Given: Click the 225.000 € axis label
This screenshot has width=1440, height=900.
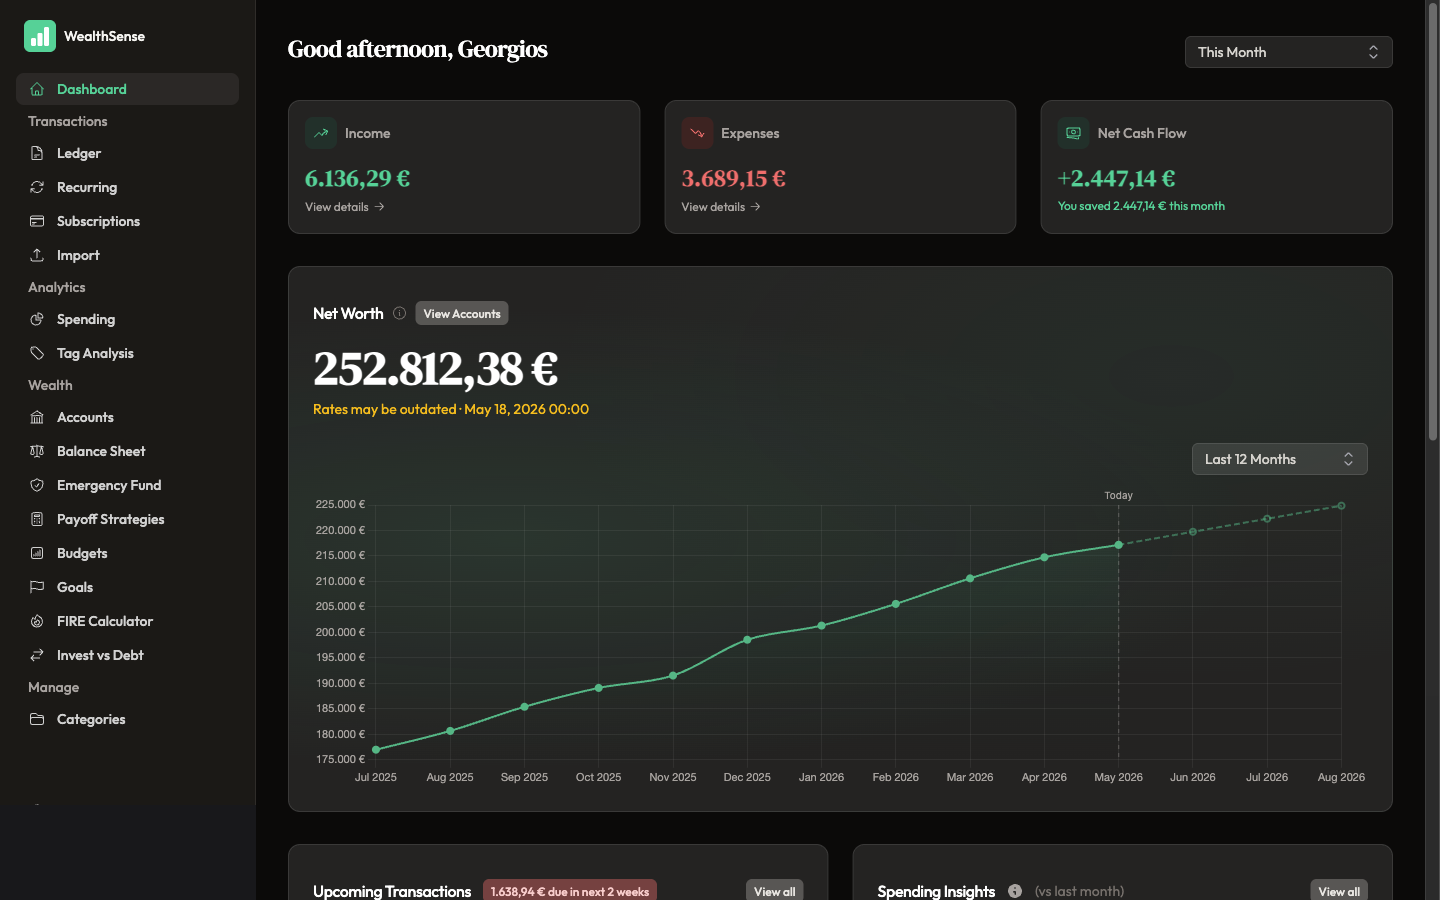Looking at the screenshot, I should [340, 504].
